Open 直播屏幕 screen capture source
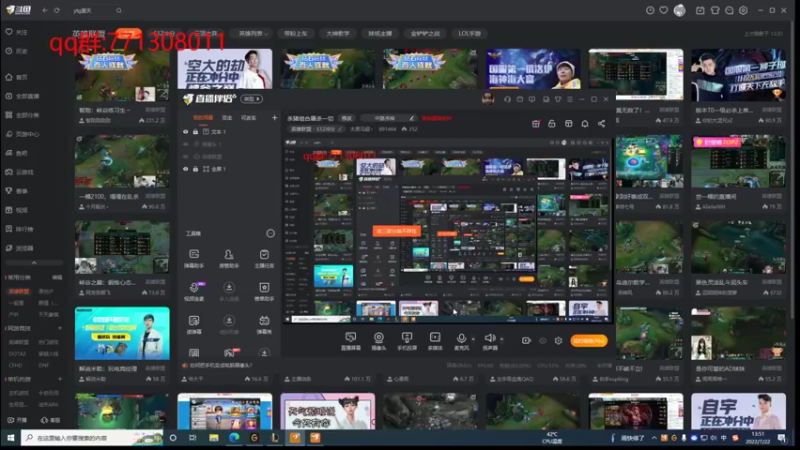Image resolution: width=800 pixels, height=450 pixels. pyautogui.click(x=351, y=341)
